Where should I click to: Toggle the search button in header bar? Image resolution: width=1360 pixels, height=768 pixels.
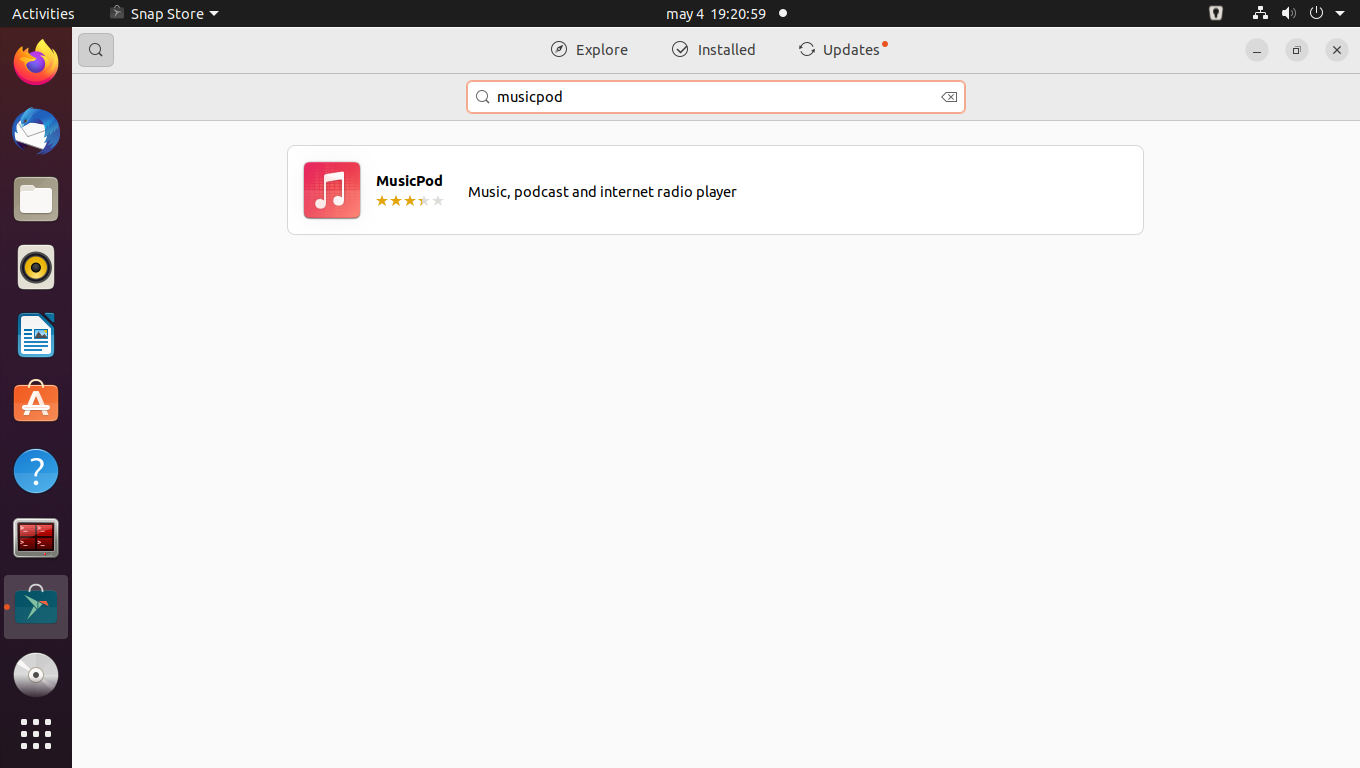pos(96,50)
